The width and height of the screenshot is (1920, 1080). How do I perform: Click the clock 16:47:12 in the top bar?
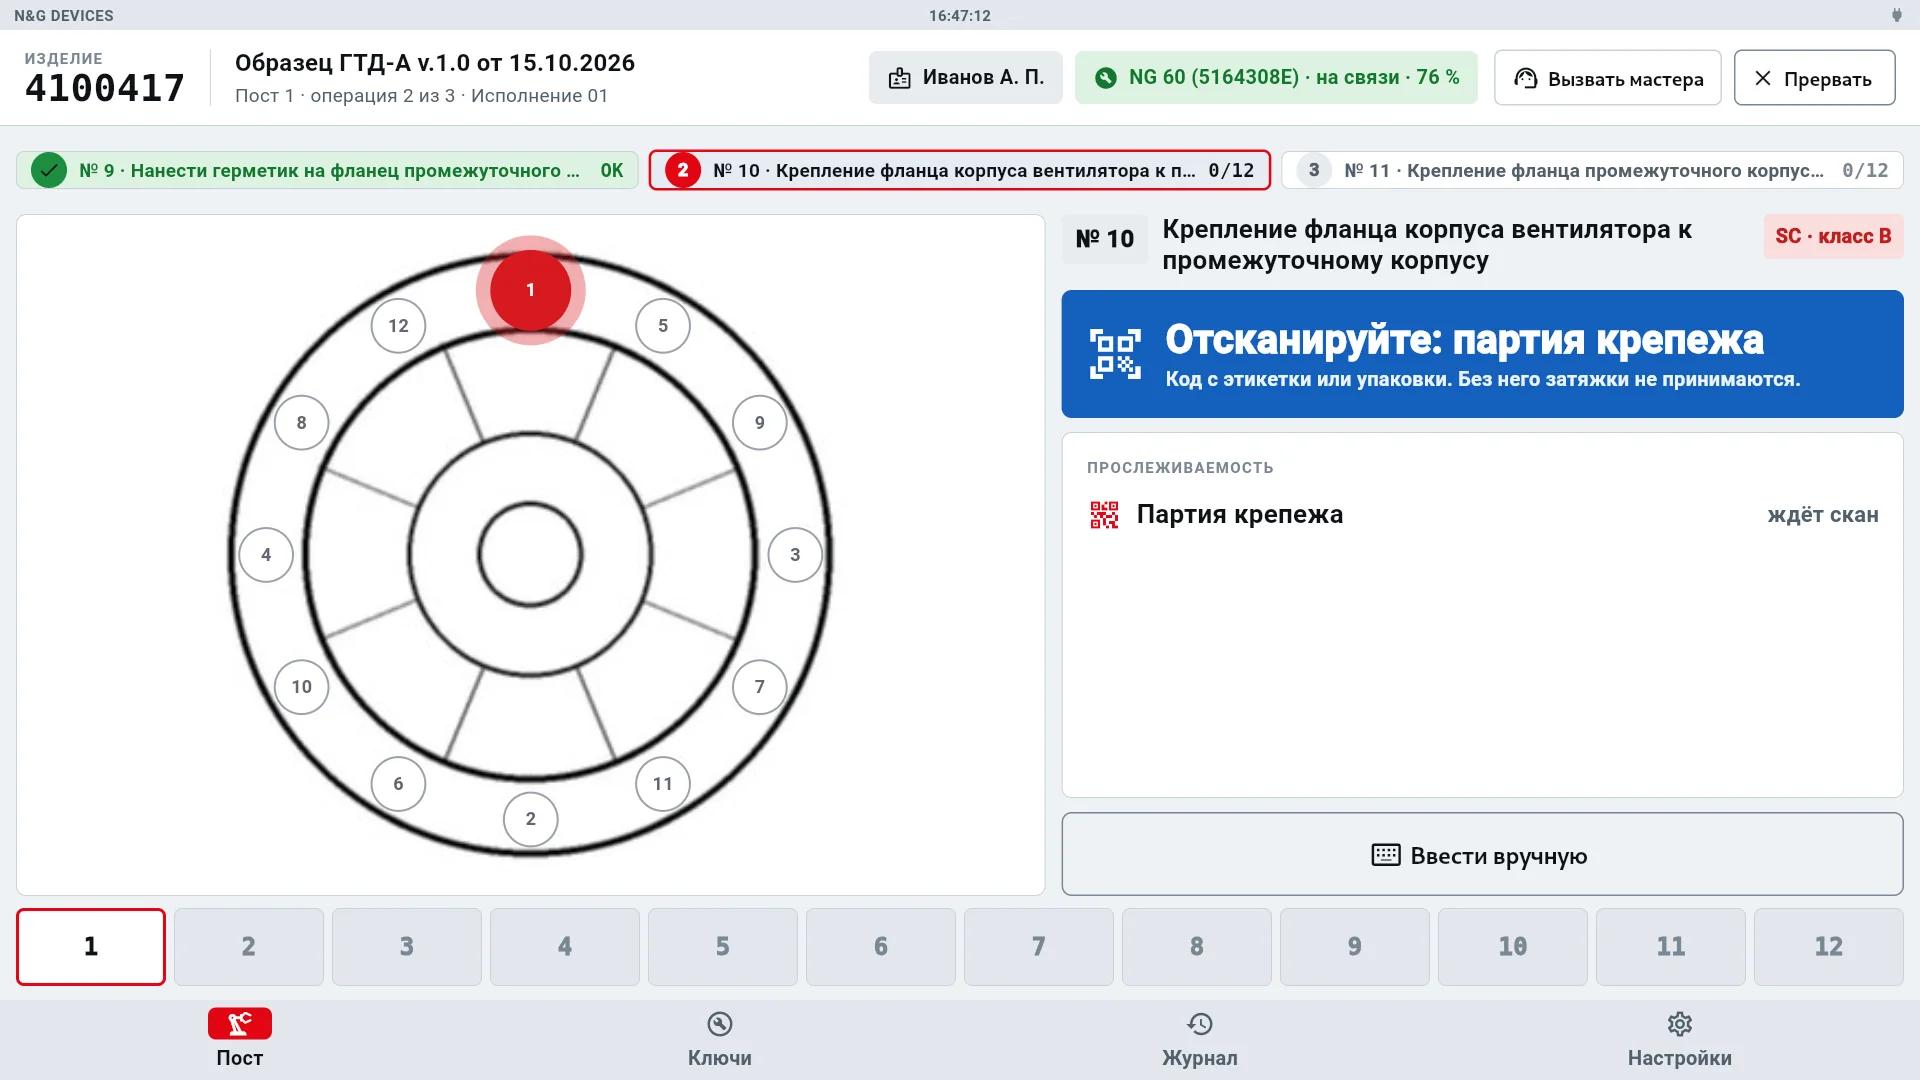tap(960, 15)
